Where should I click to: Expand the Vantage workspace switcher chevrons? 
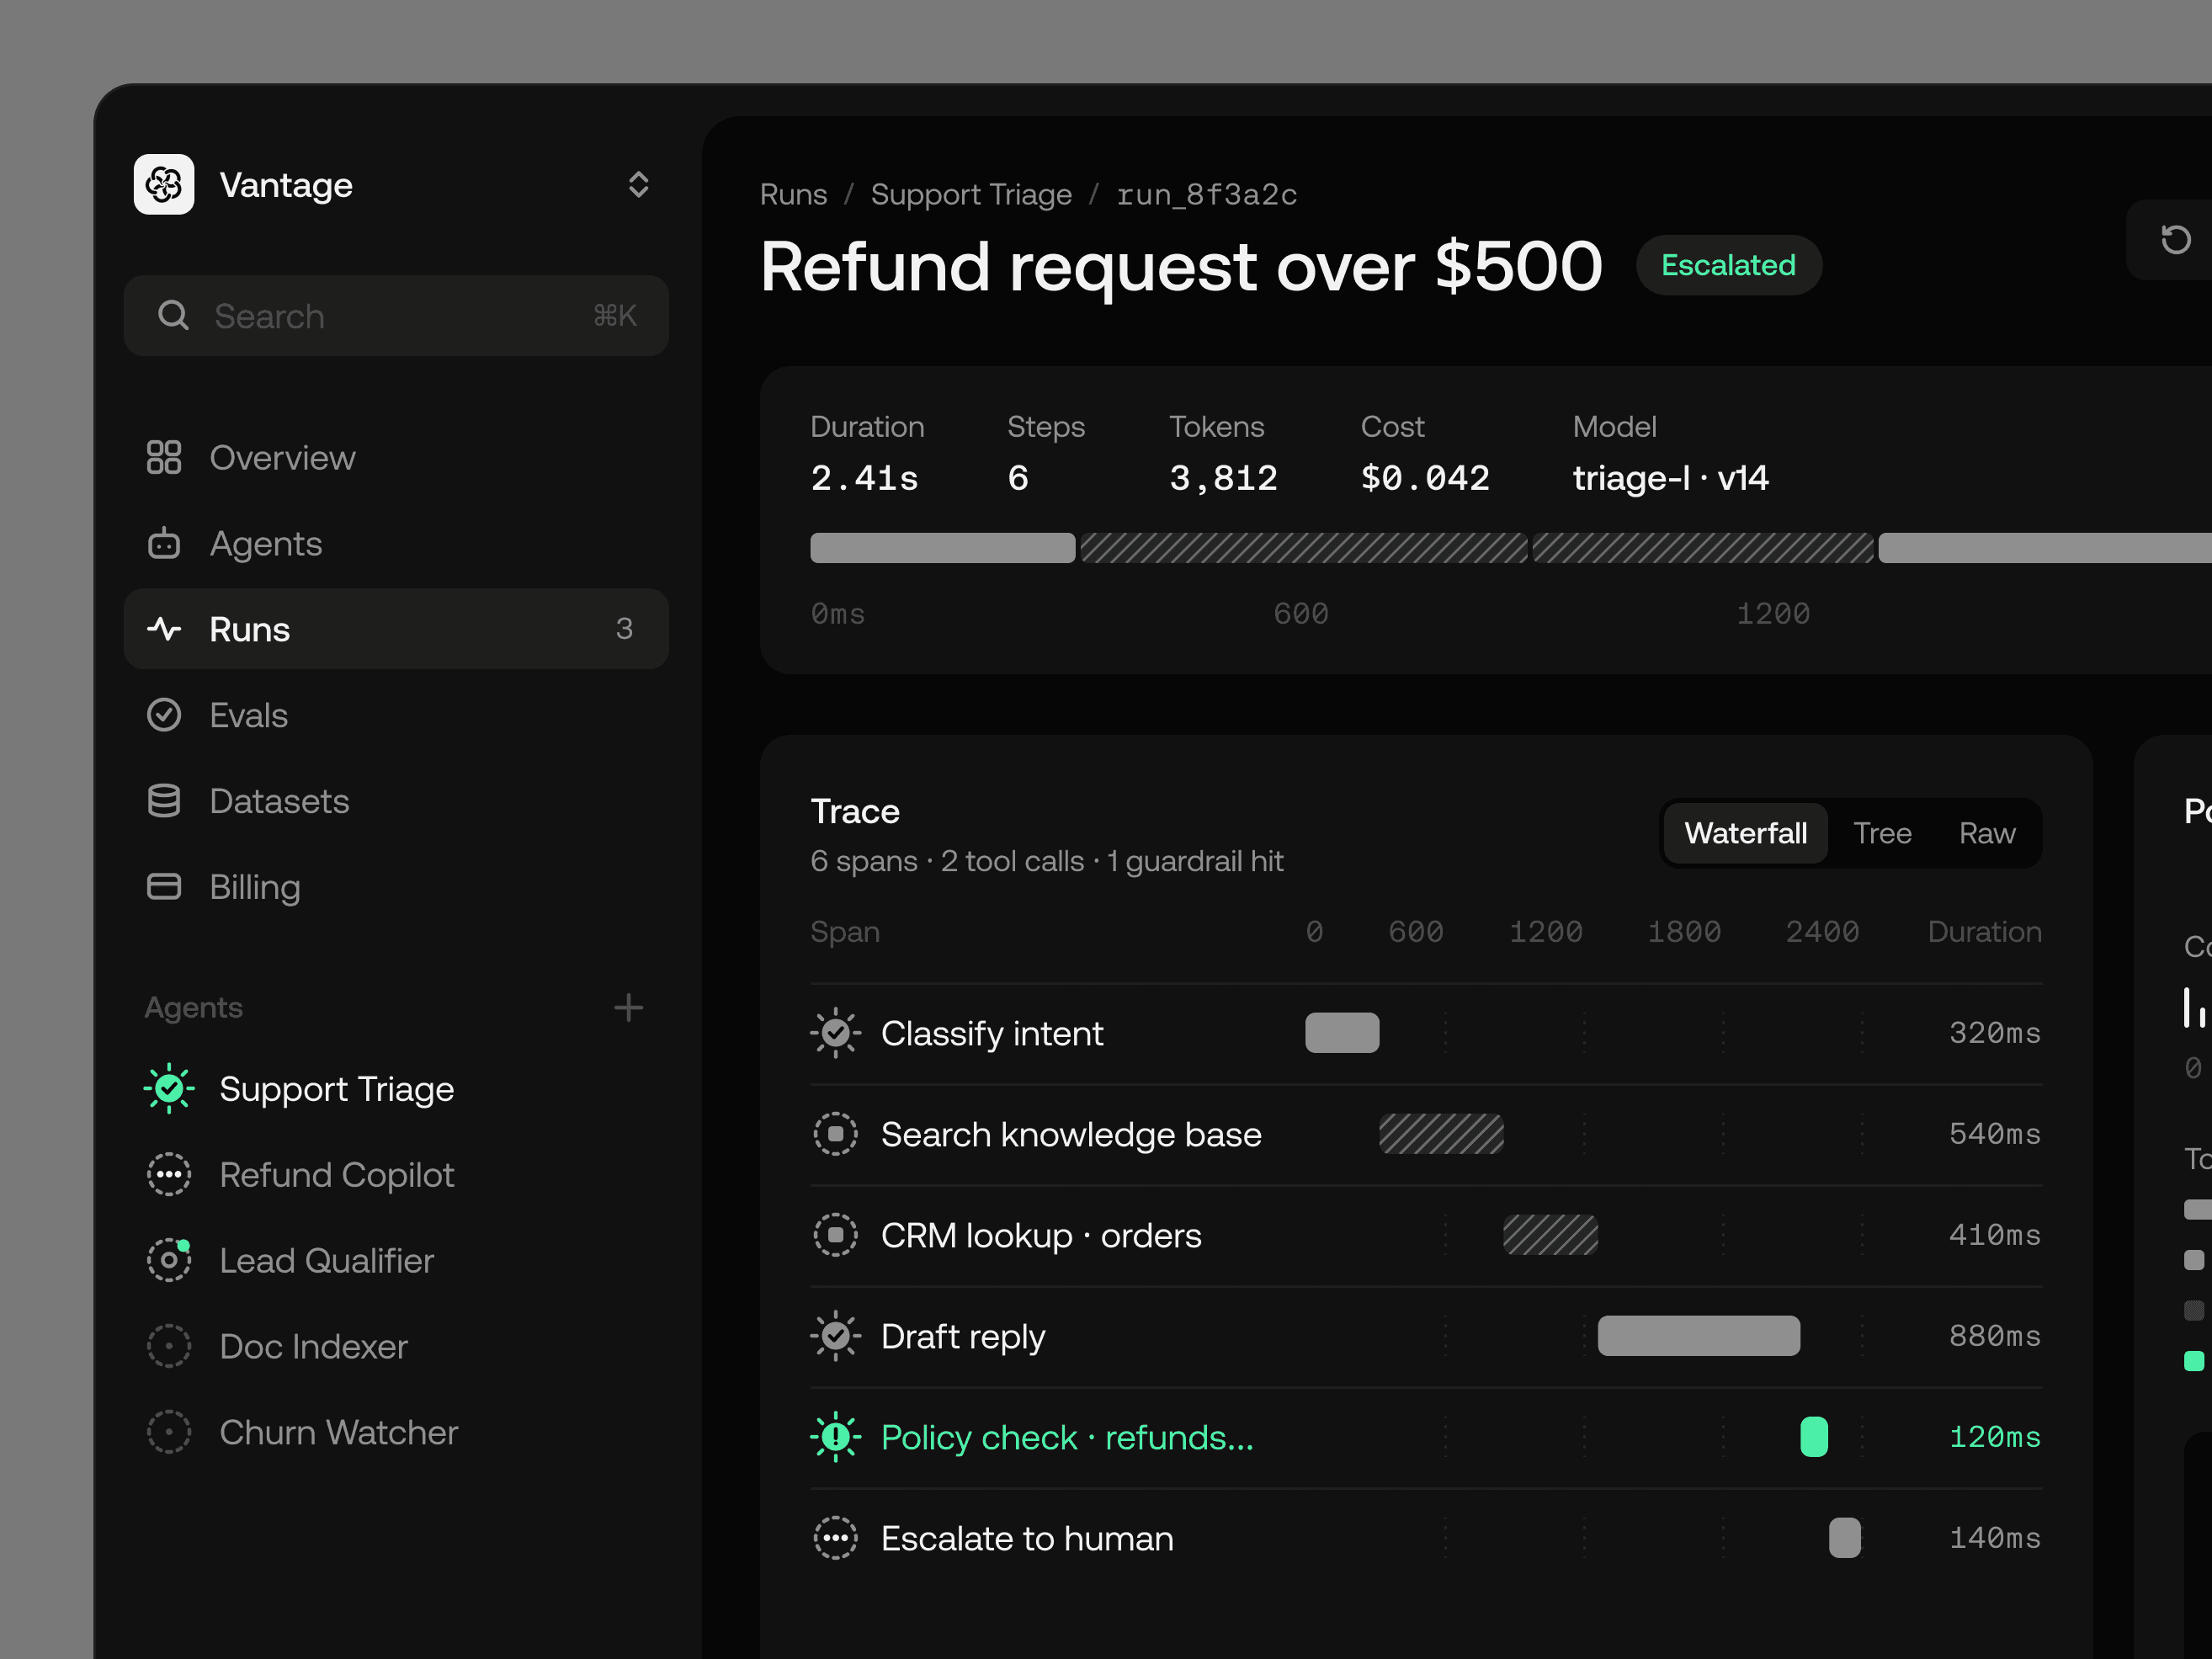(638, 184)
